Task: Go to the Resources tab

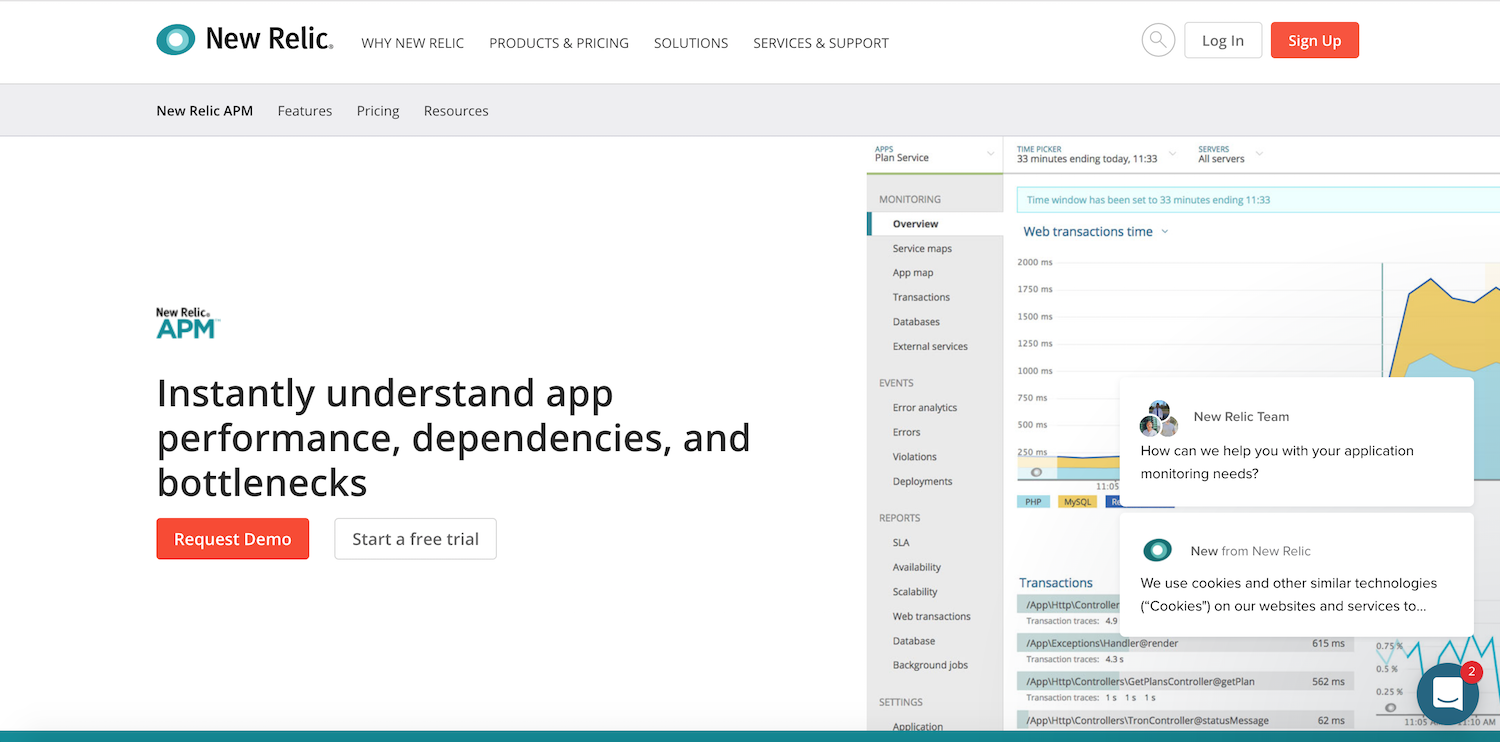Action: (x=456, y=111)
